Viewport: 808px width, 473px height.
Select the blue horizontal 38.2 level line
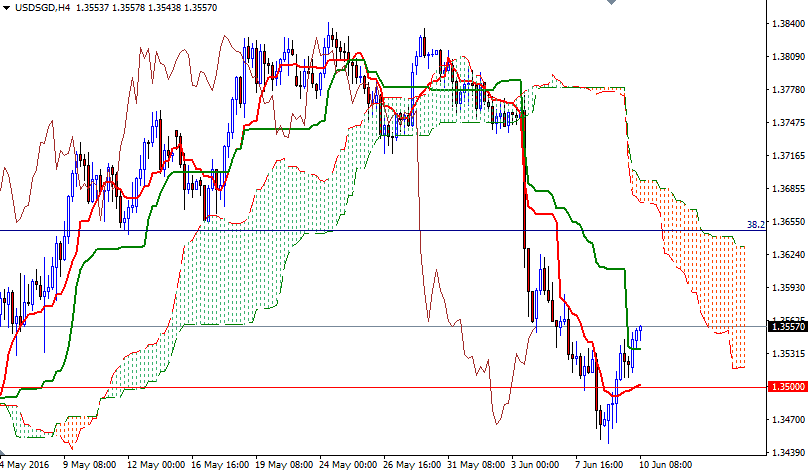point(300,231)
